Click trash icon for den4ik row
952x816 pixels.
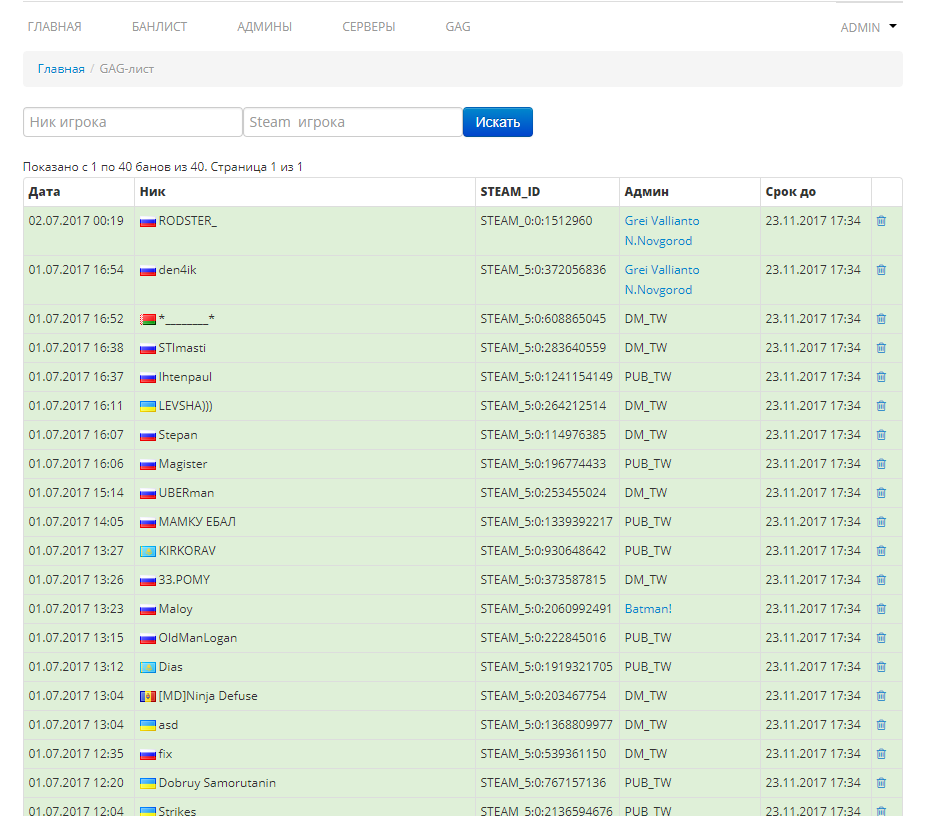[881, 270]
